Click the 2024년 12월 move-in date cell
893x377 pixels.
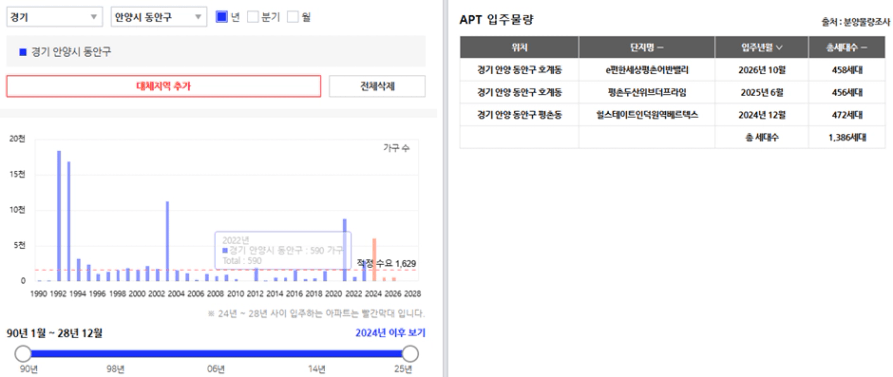(762, 114)
